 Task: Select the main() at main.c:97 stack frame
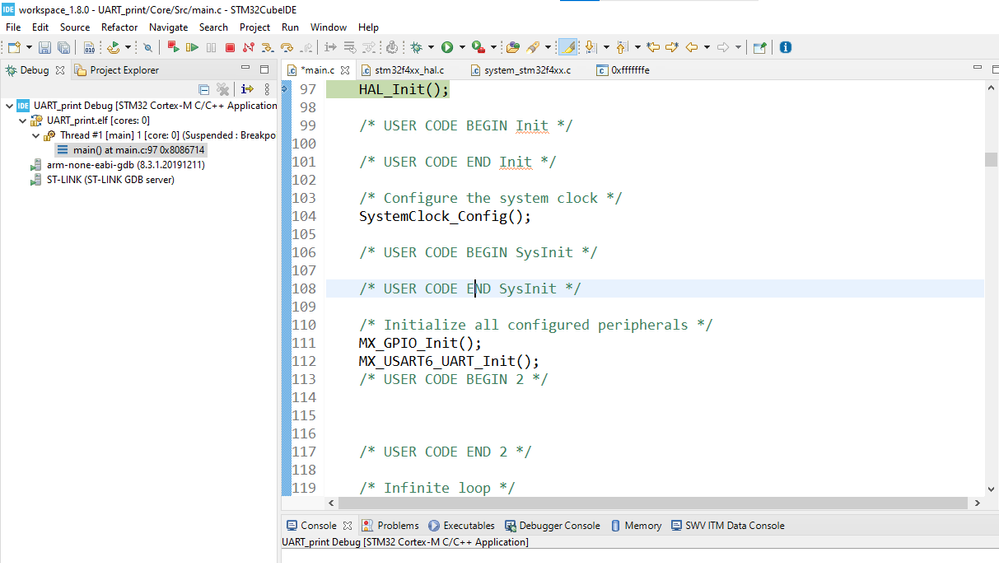pyautogui.click(x=131, y=150)
